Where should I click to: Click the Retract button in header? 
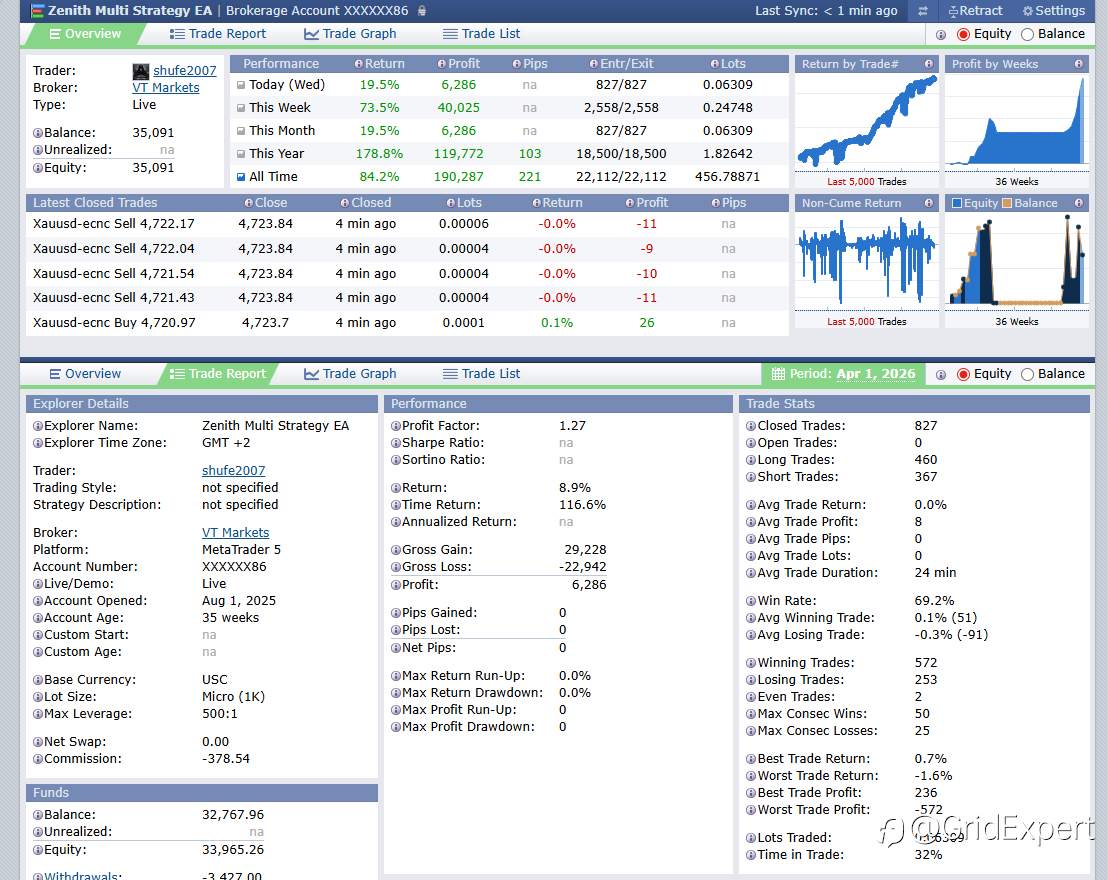[953, 11]
